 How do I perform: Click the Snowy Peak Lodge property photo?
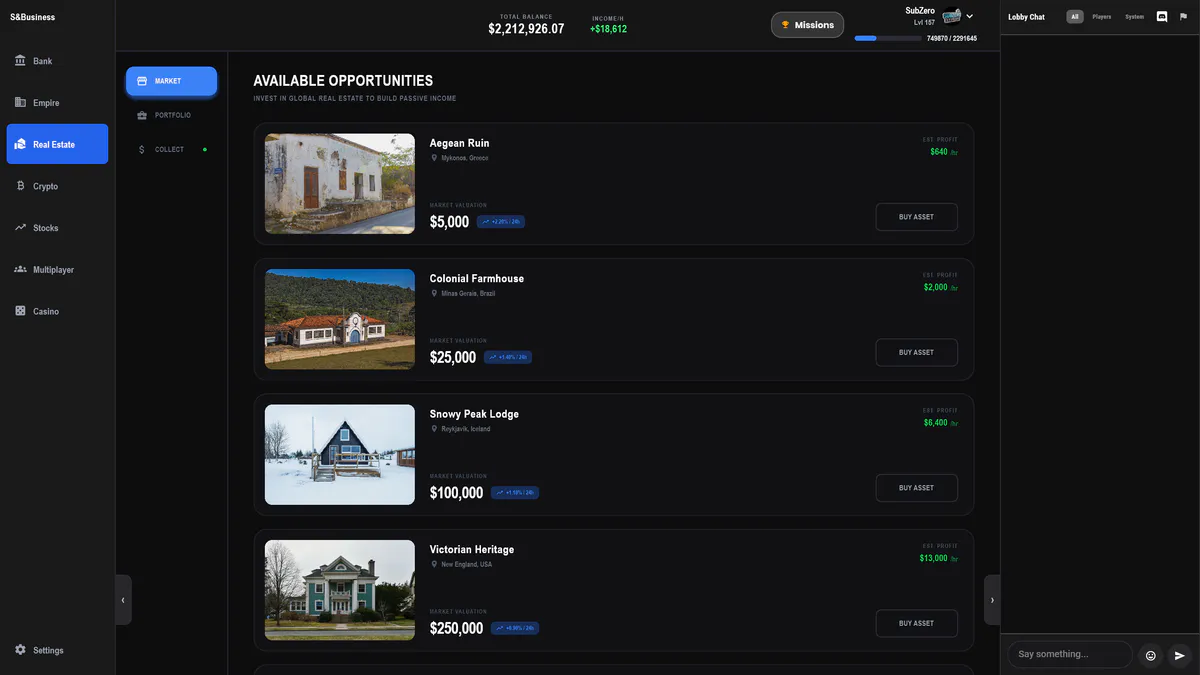tap(340, 455)
